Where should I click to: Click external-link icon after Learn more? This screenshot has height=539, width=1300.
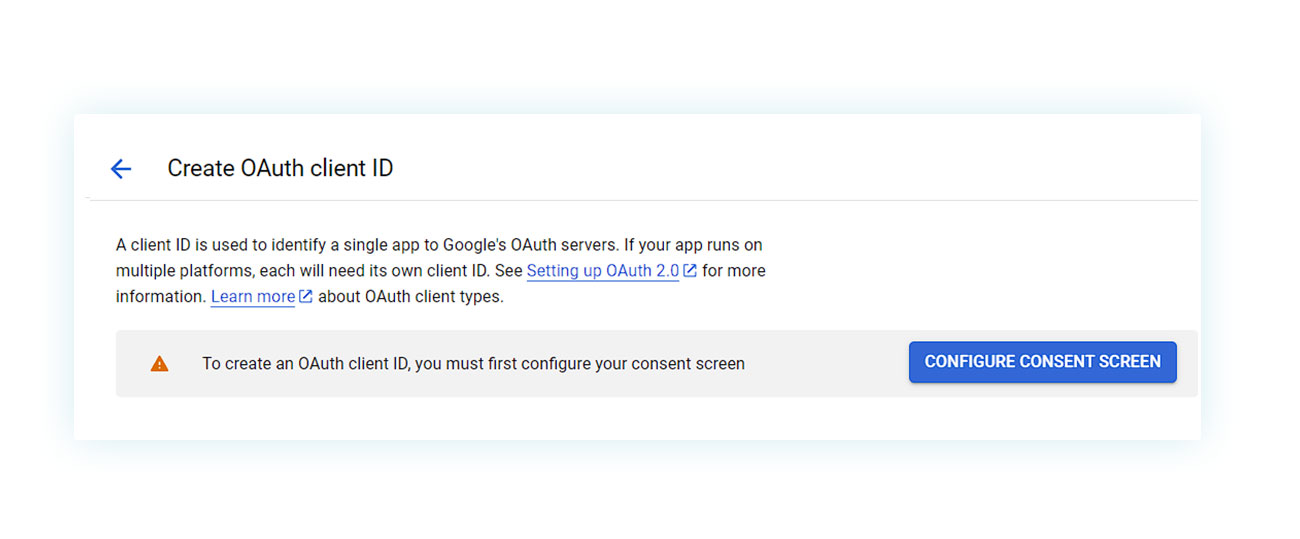pos(306,296)
